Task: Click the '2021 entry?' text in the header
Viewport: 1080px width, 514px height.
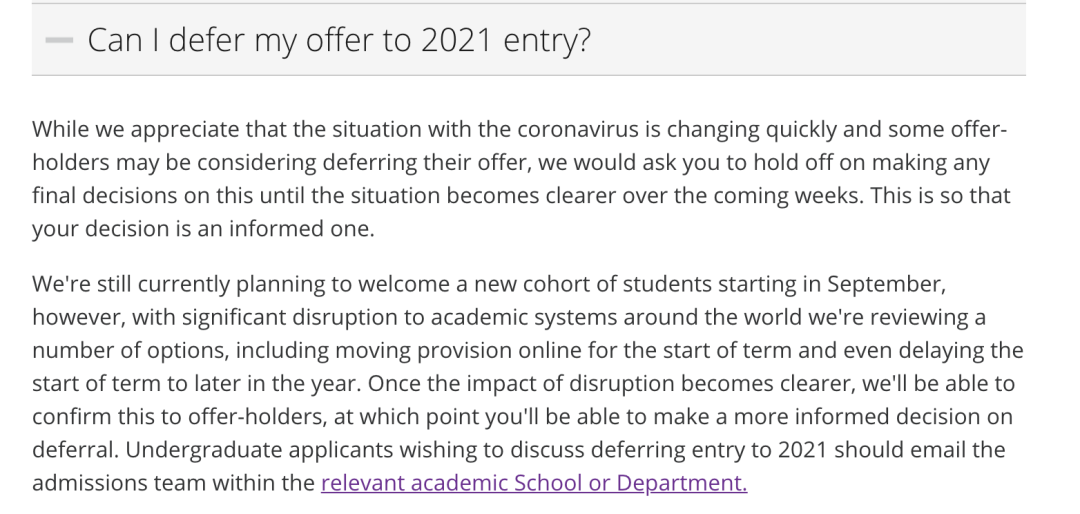Action: [506, 41]
